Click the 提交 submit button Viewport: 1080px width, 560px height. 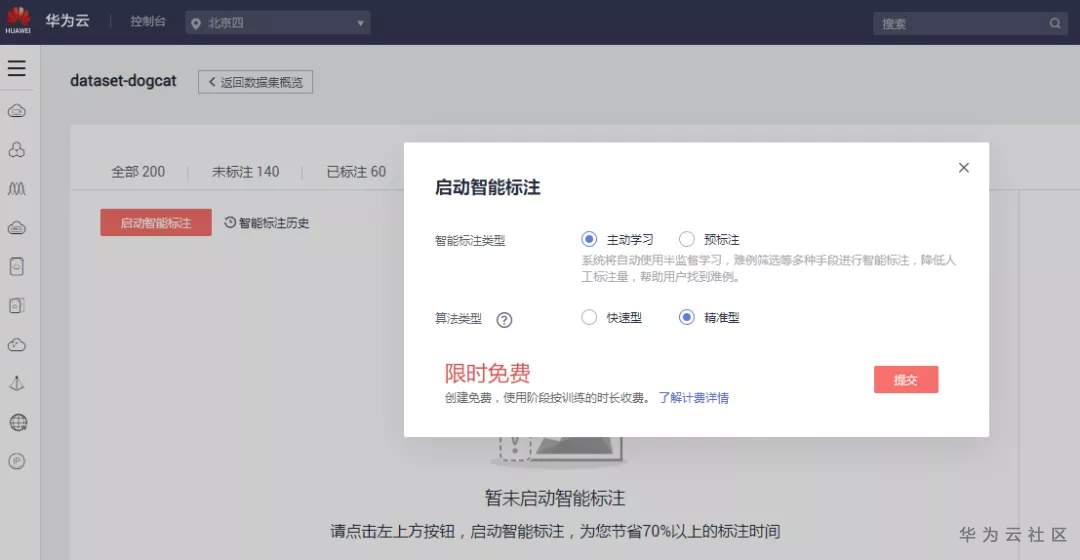906,380
